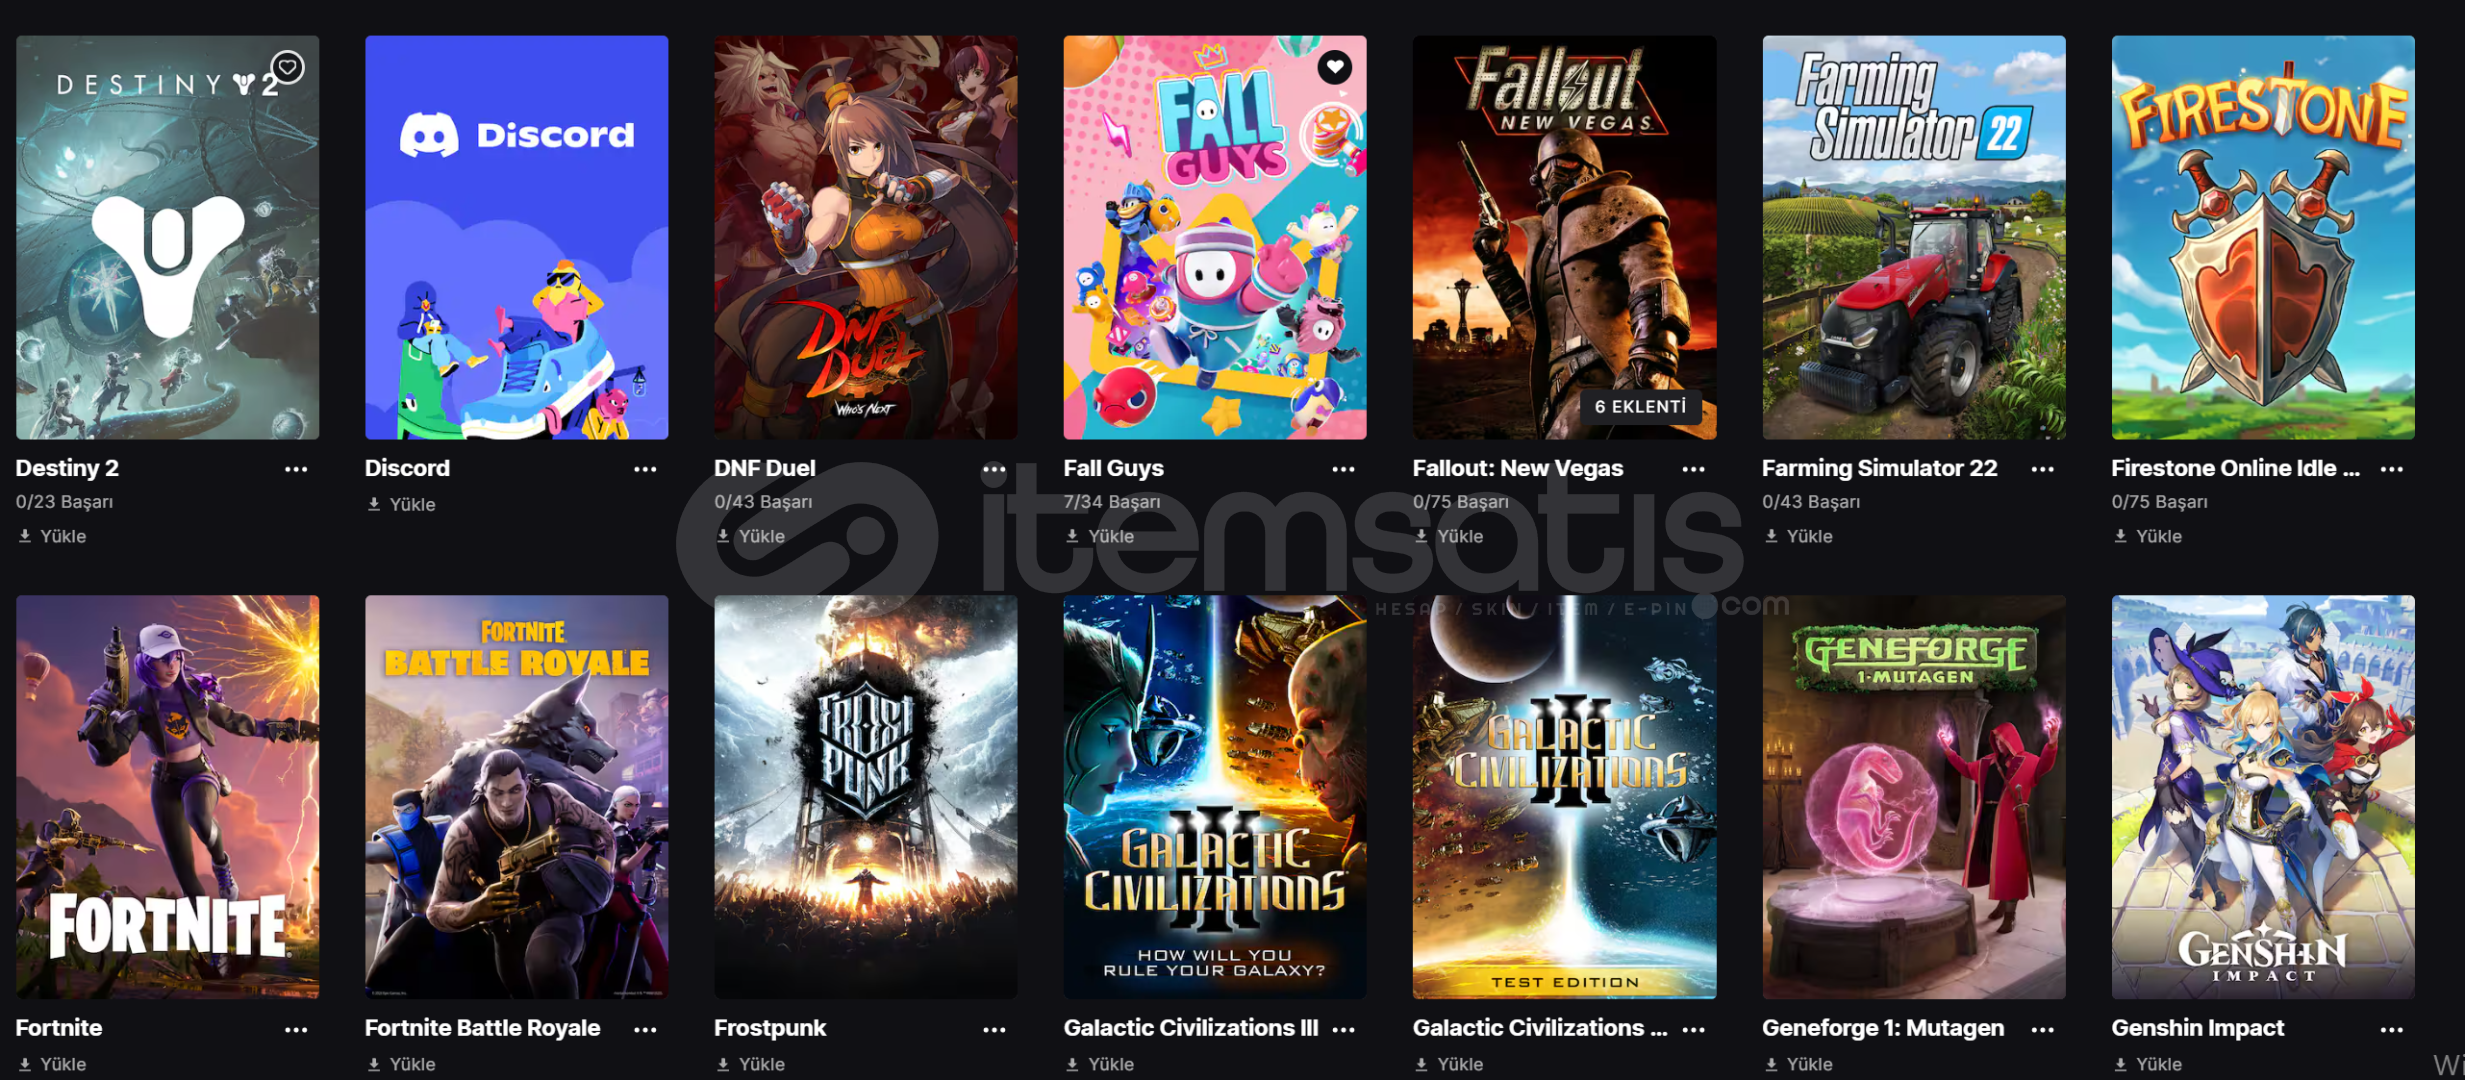Click download icon under Geneforge 1: Mutagen
Screen dimensions: 2465x1080
tap(1771, 1064)
